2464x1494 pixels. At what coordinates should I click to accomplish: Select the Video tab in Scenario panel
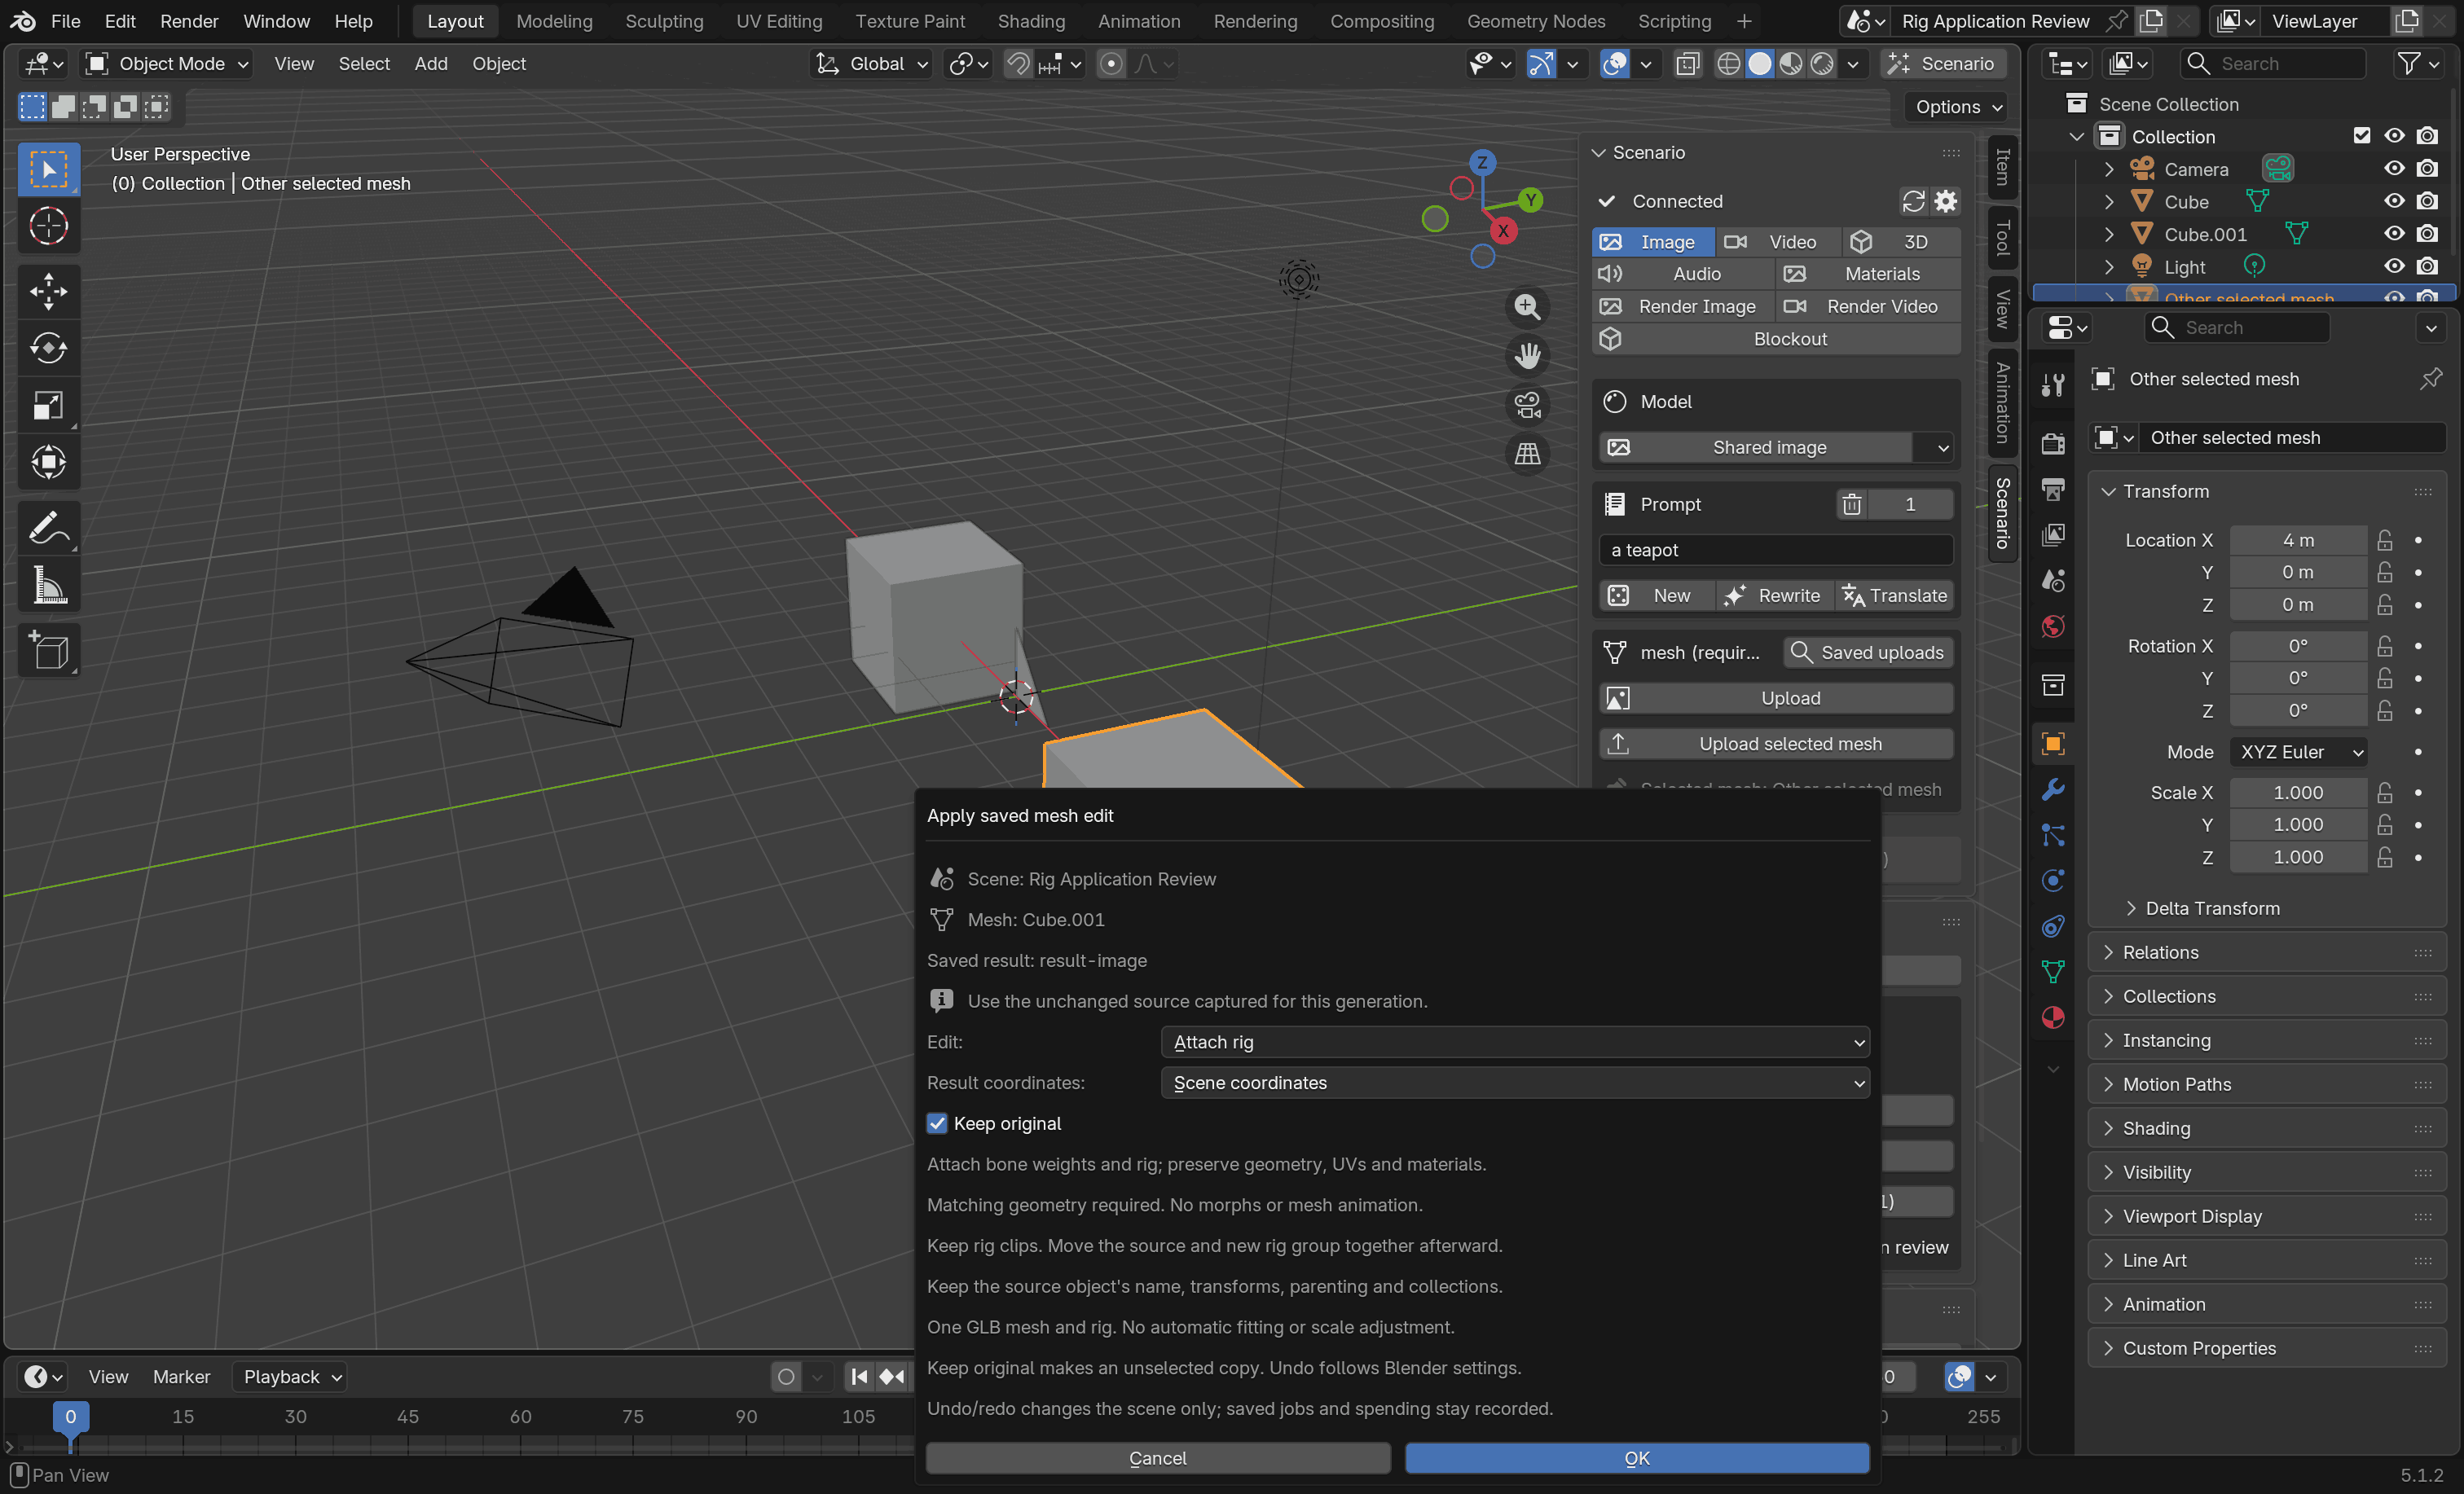[x=1777, y=242]
